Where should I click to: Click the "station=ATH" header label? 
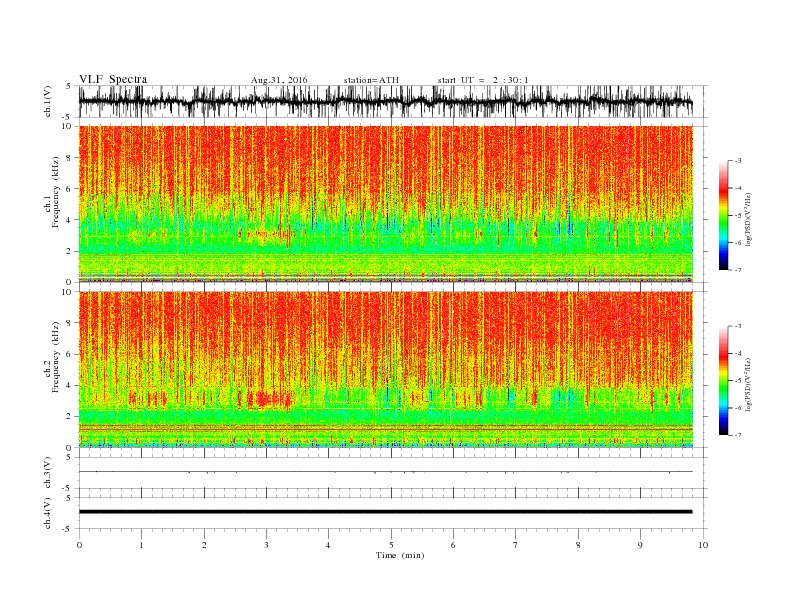point(371,80)
